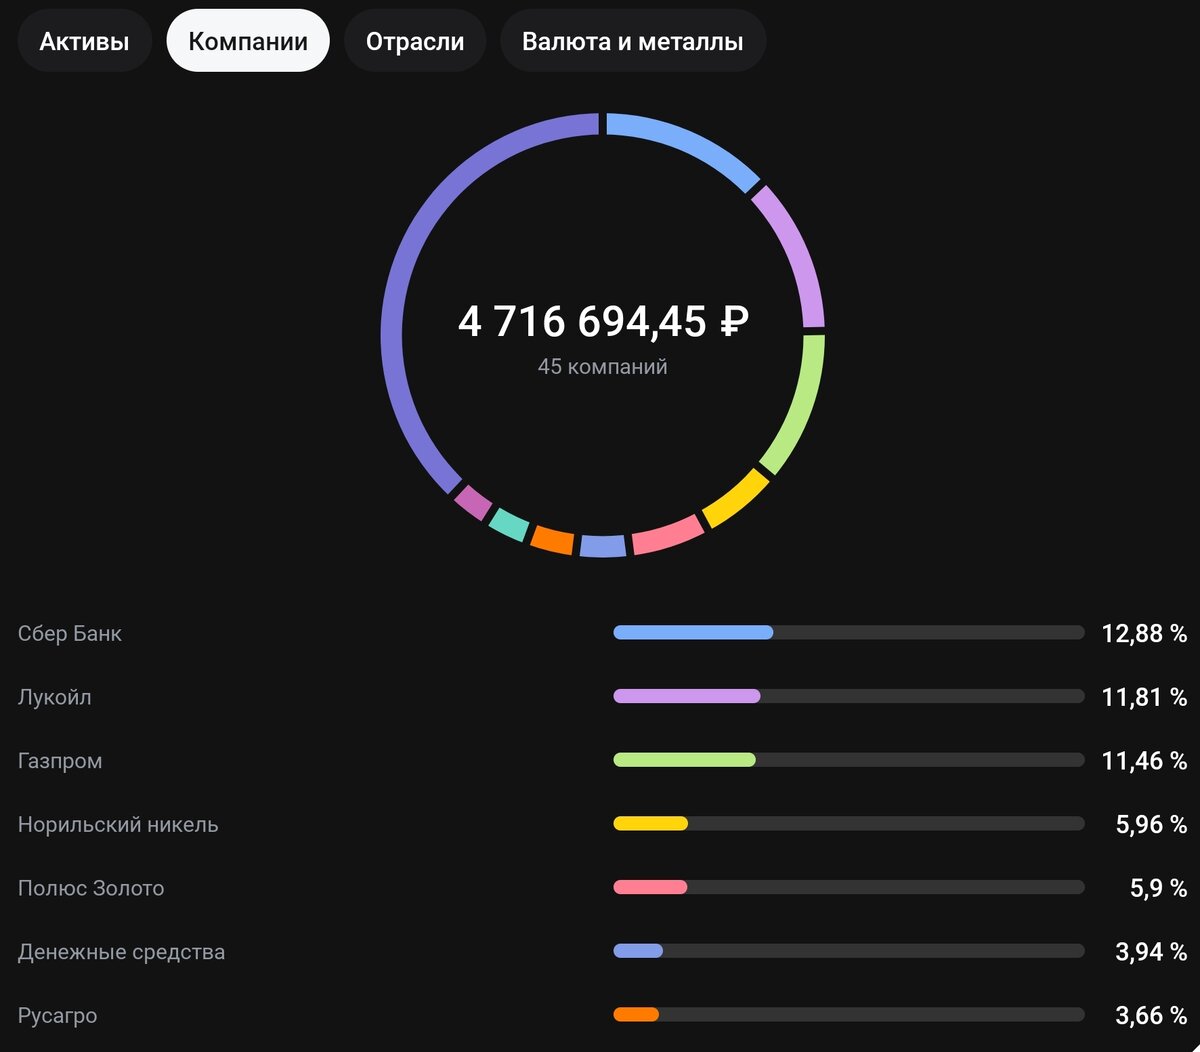Switch to the Активы tab

tap(84, 42)
